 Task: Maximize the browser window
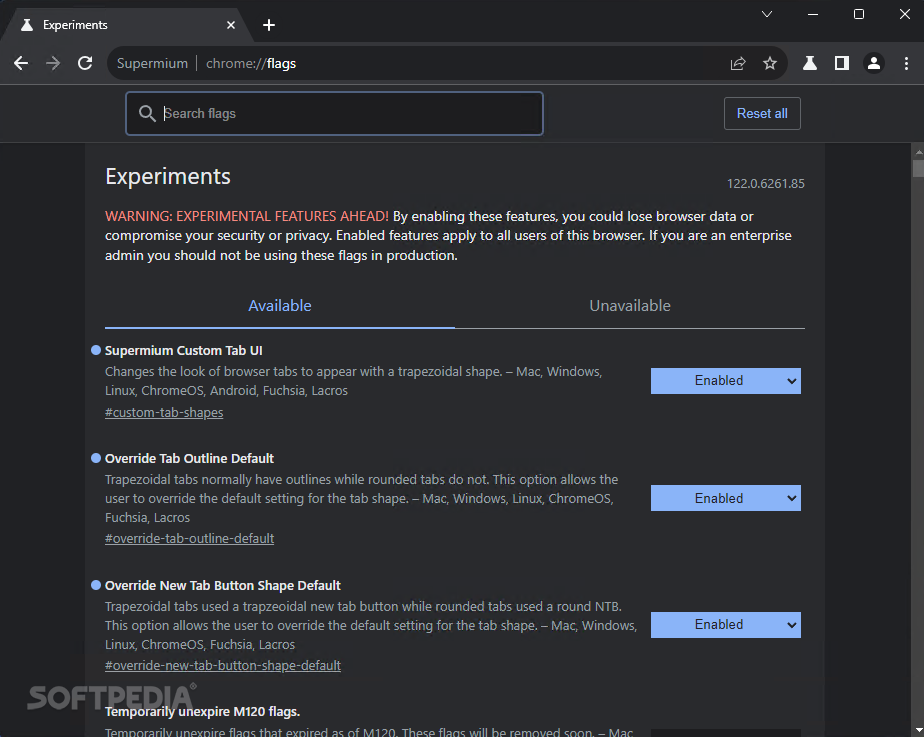pos(859,14)
